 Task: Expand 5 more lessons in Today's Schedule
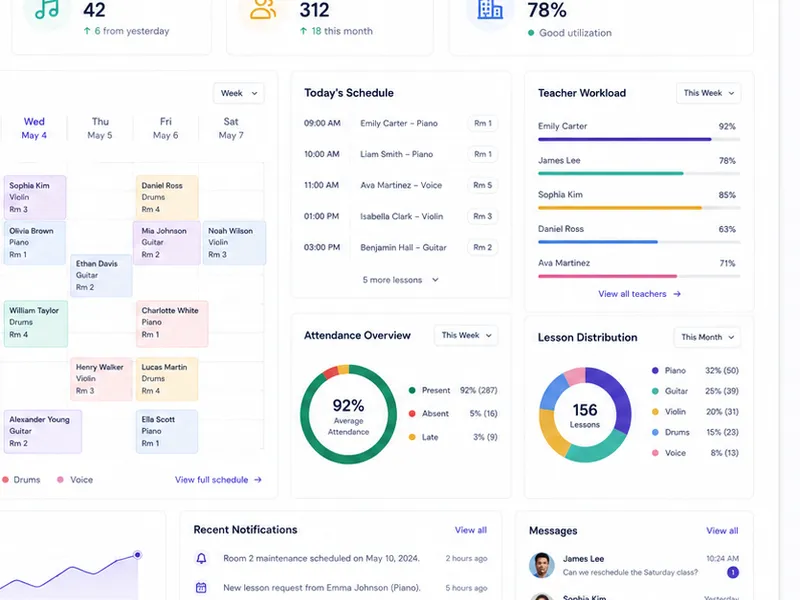pos(401,280)
